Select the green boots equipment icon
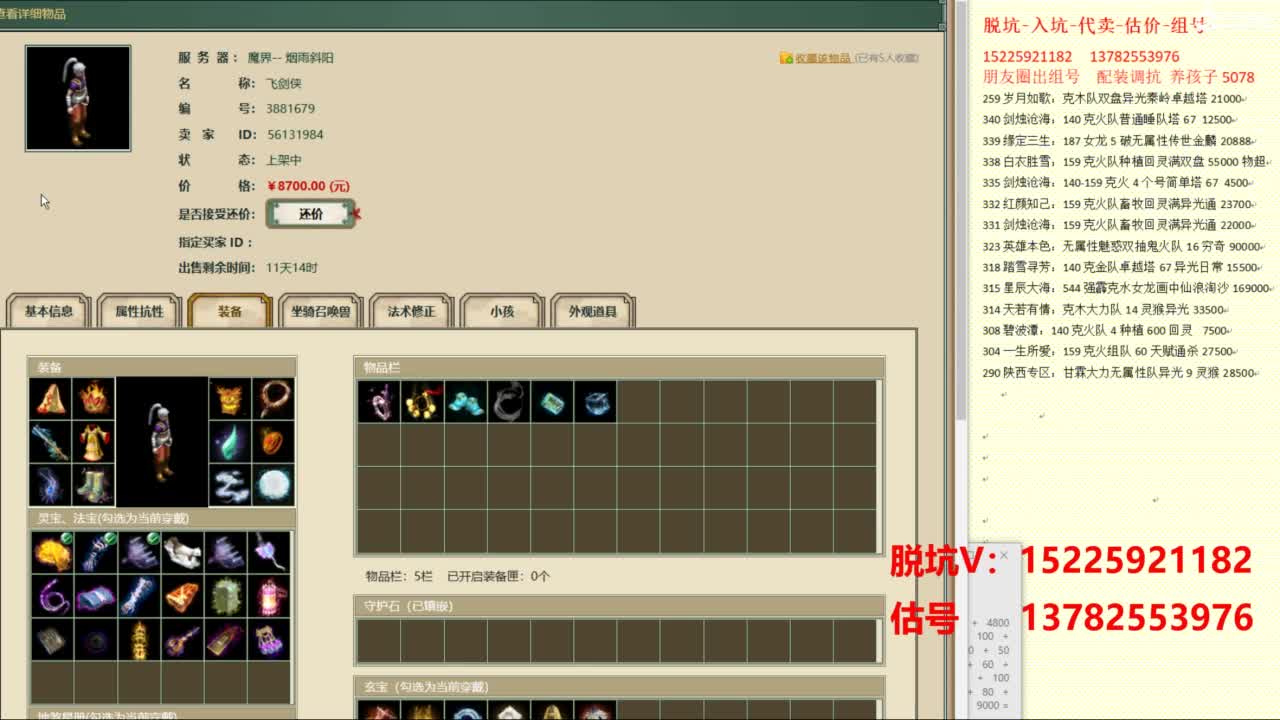The image size is (1280, 720). [93, 484]
